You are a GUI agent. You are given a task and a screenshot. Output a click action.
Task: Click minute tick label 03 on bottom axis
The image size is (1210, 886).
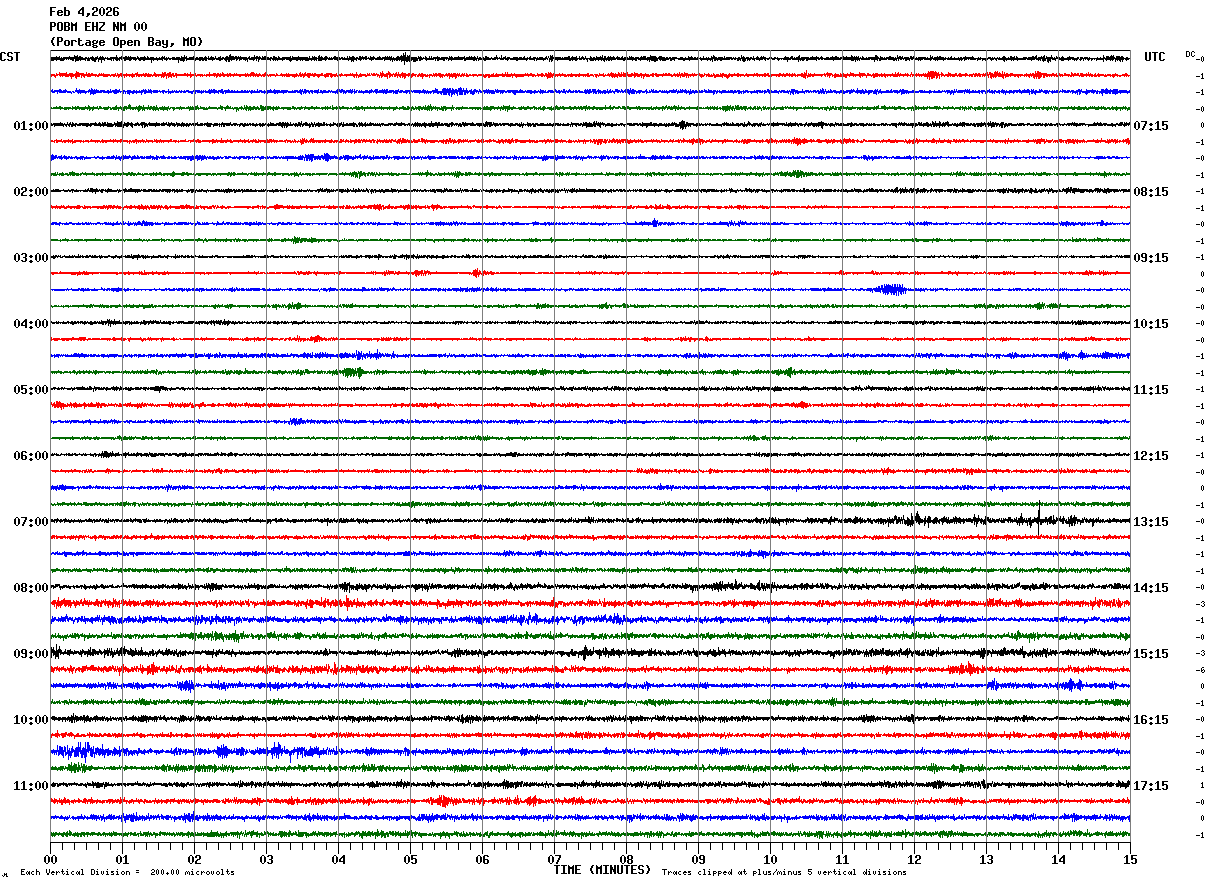[266, 859]
